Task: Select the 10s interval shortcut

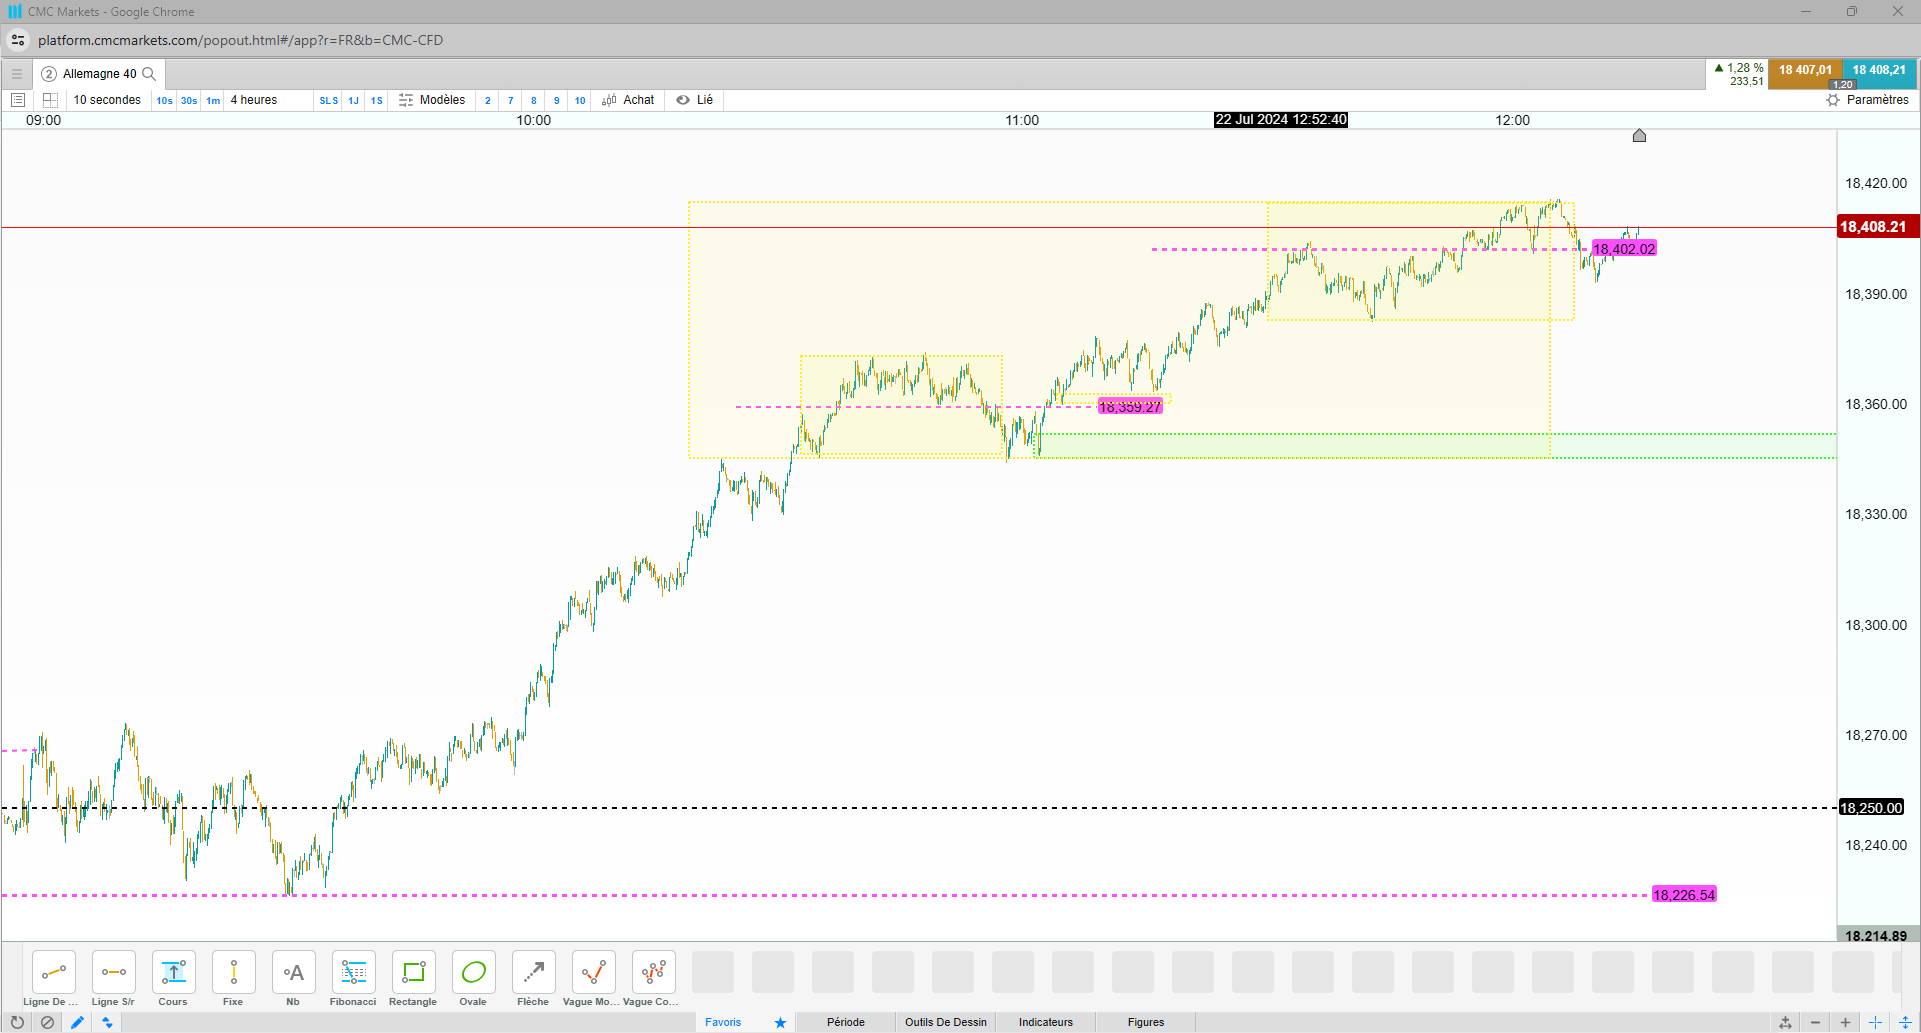Action: (164, 100)
